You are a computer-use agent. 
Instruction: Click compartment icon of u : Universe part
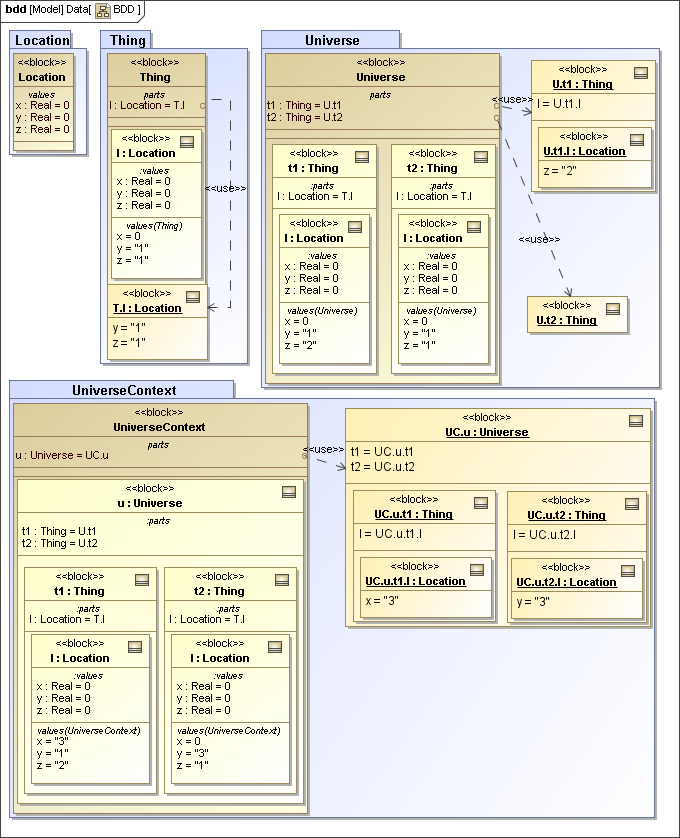[289, 492]
